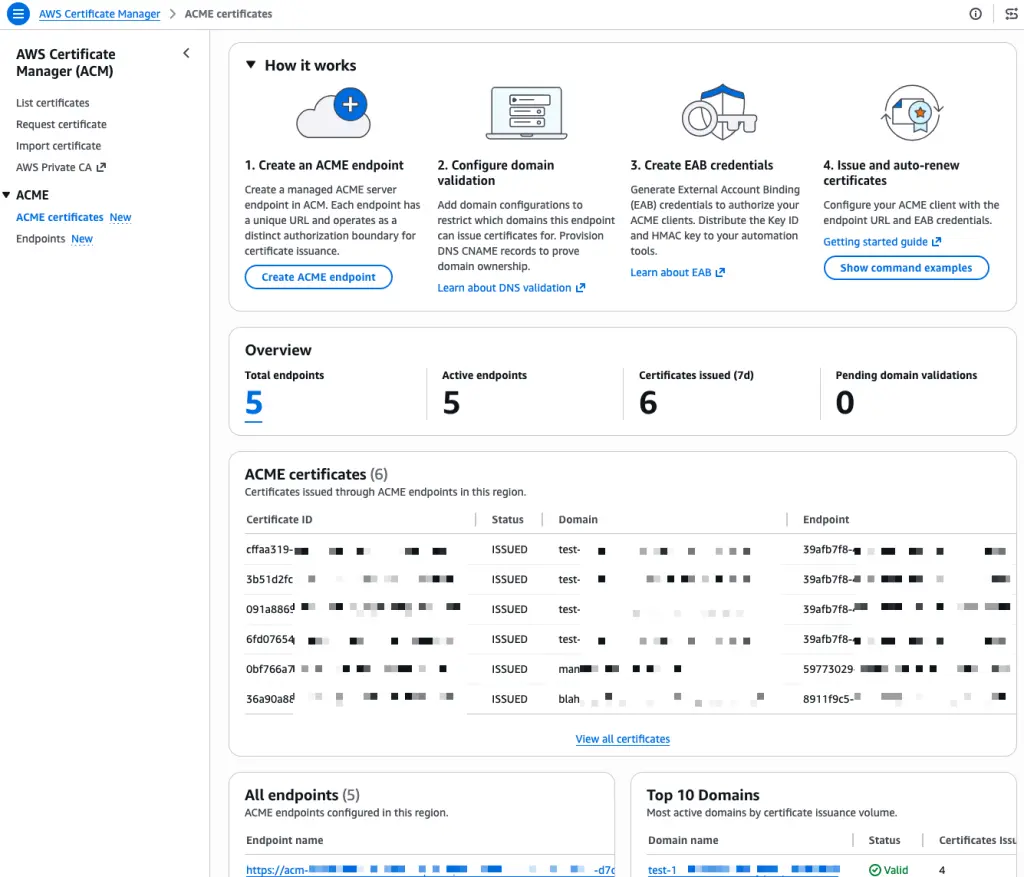Open the https://acm- endpoint link
This screenshot has height=877, width=1024.
430,870
